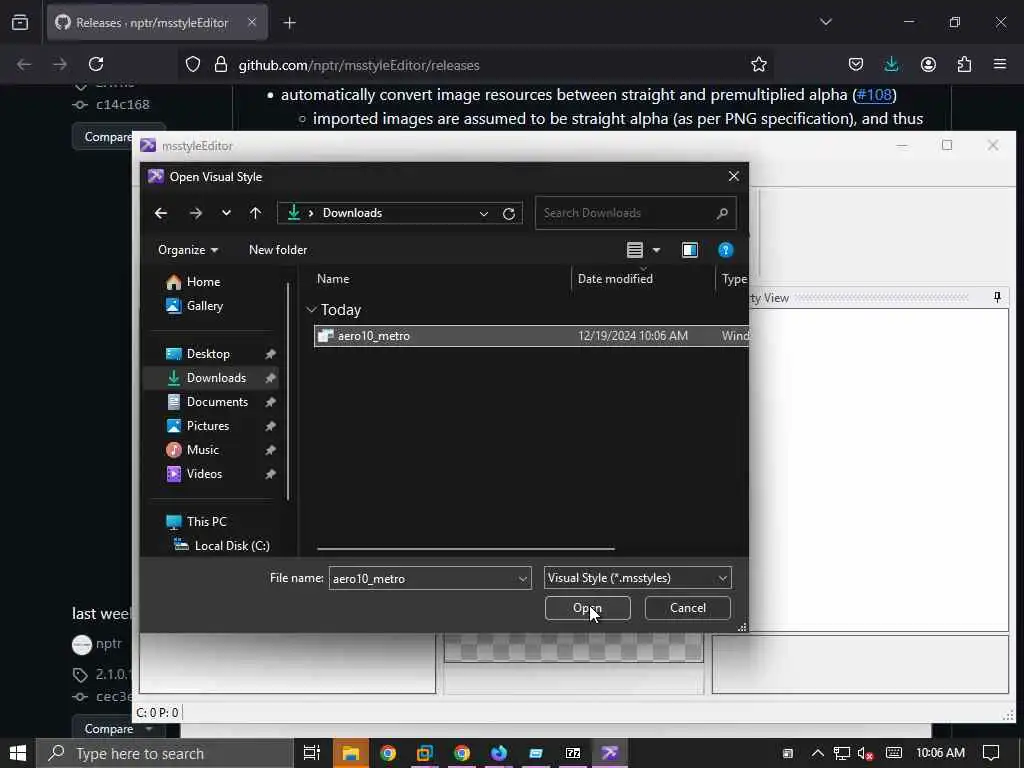This screenshot has width=1024, height=768.
Task: Open Firefox View icon
Action: coord(20,23)
